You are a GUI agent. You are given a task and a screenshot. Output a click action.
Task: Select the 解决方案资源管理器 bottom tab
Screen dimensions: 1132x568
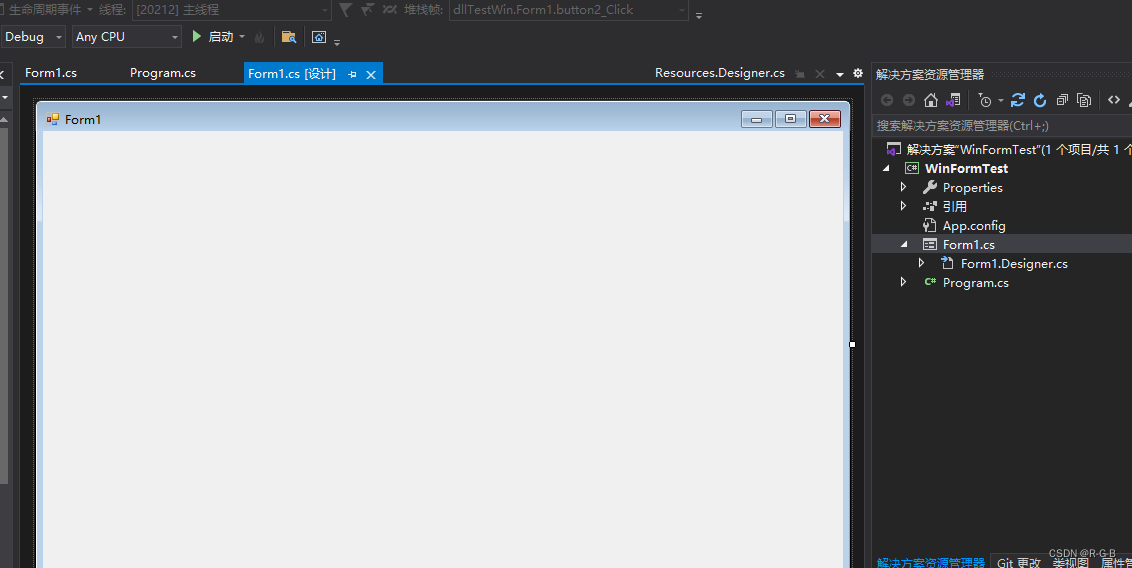931,562
